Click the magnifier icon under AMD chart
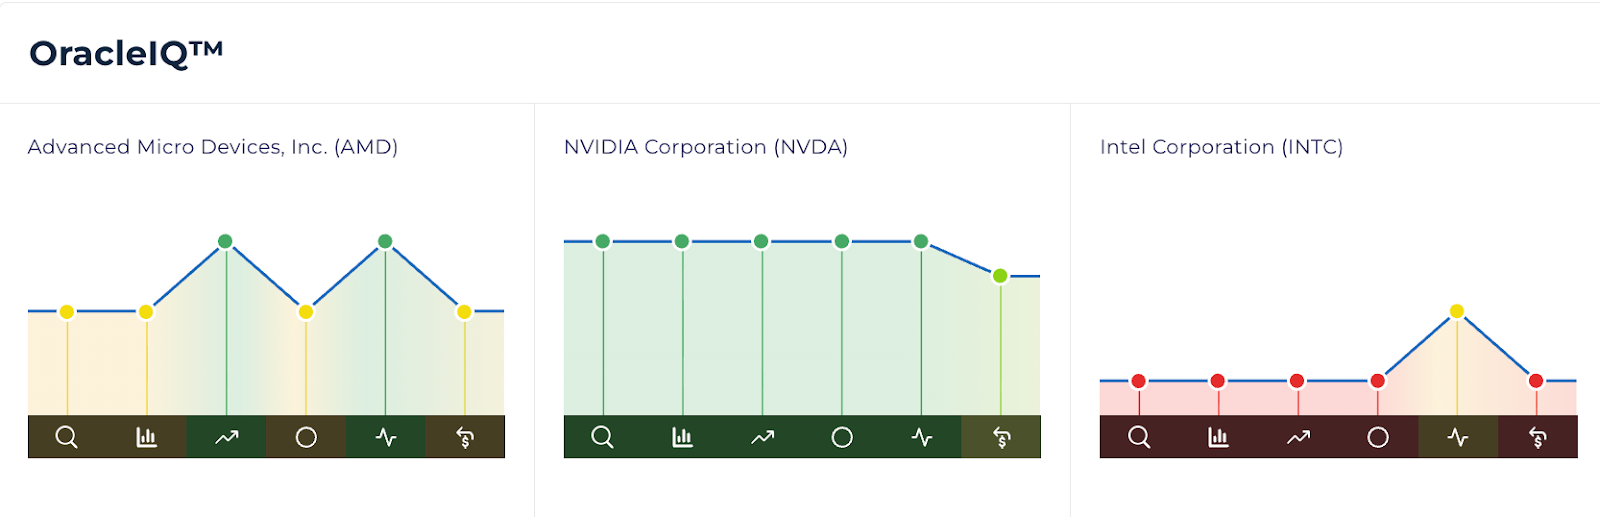Screen dimensions: 1600x517 point(66,437)
